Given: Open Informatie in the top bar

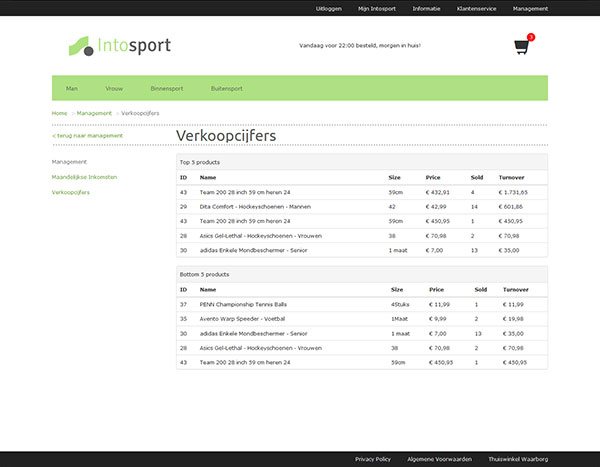Looking at the screenshot, I should [x=426, y=8].
